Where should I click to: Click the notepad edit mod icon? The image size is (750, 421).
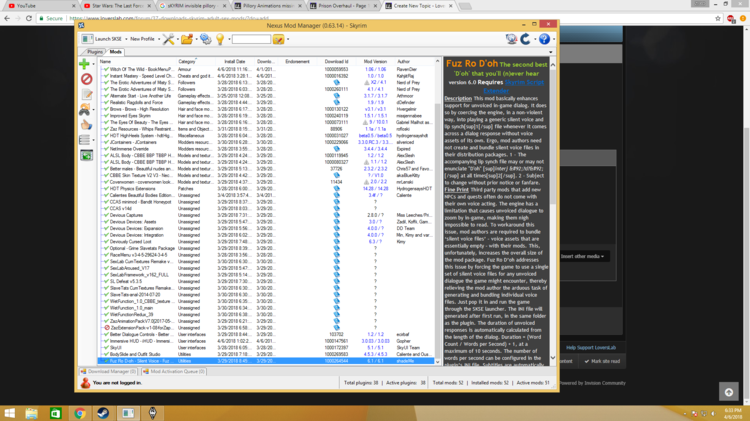point(87,94)
